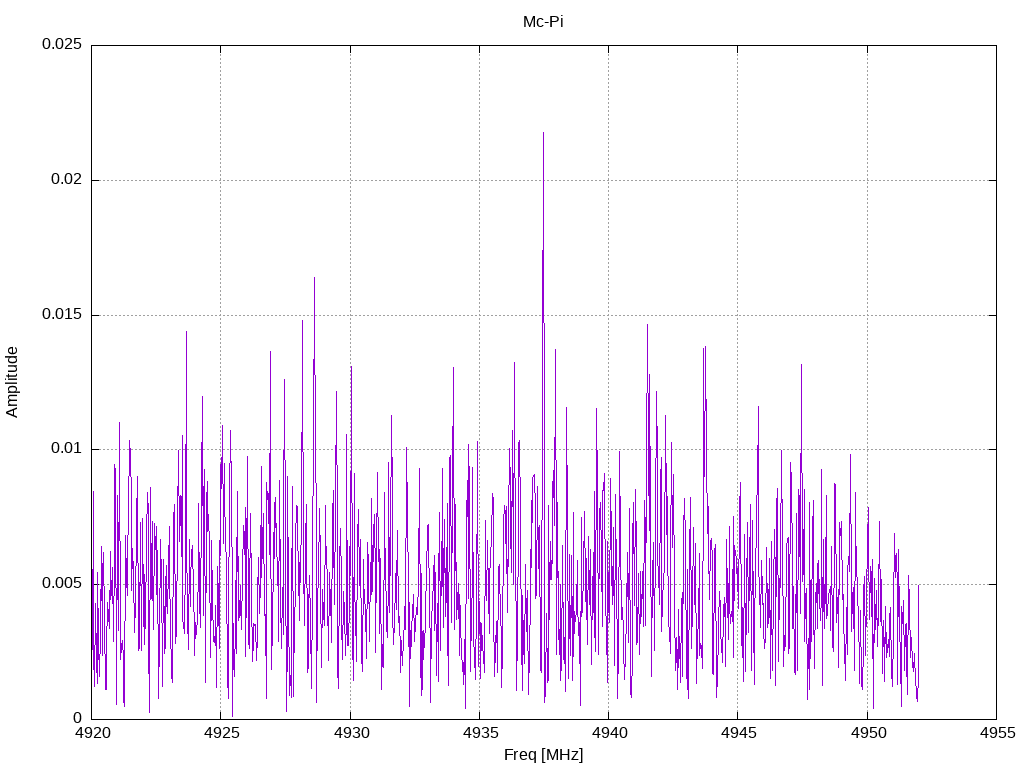Click the second-tallest peak tip near 4928.6 MHz
The height and width of the screenshot is (768, 1024).
pos(314,278)
